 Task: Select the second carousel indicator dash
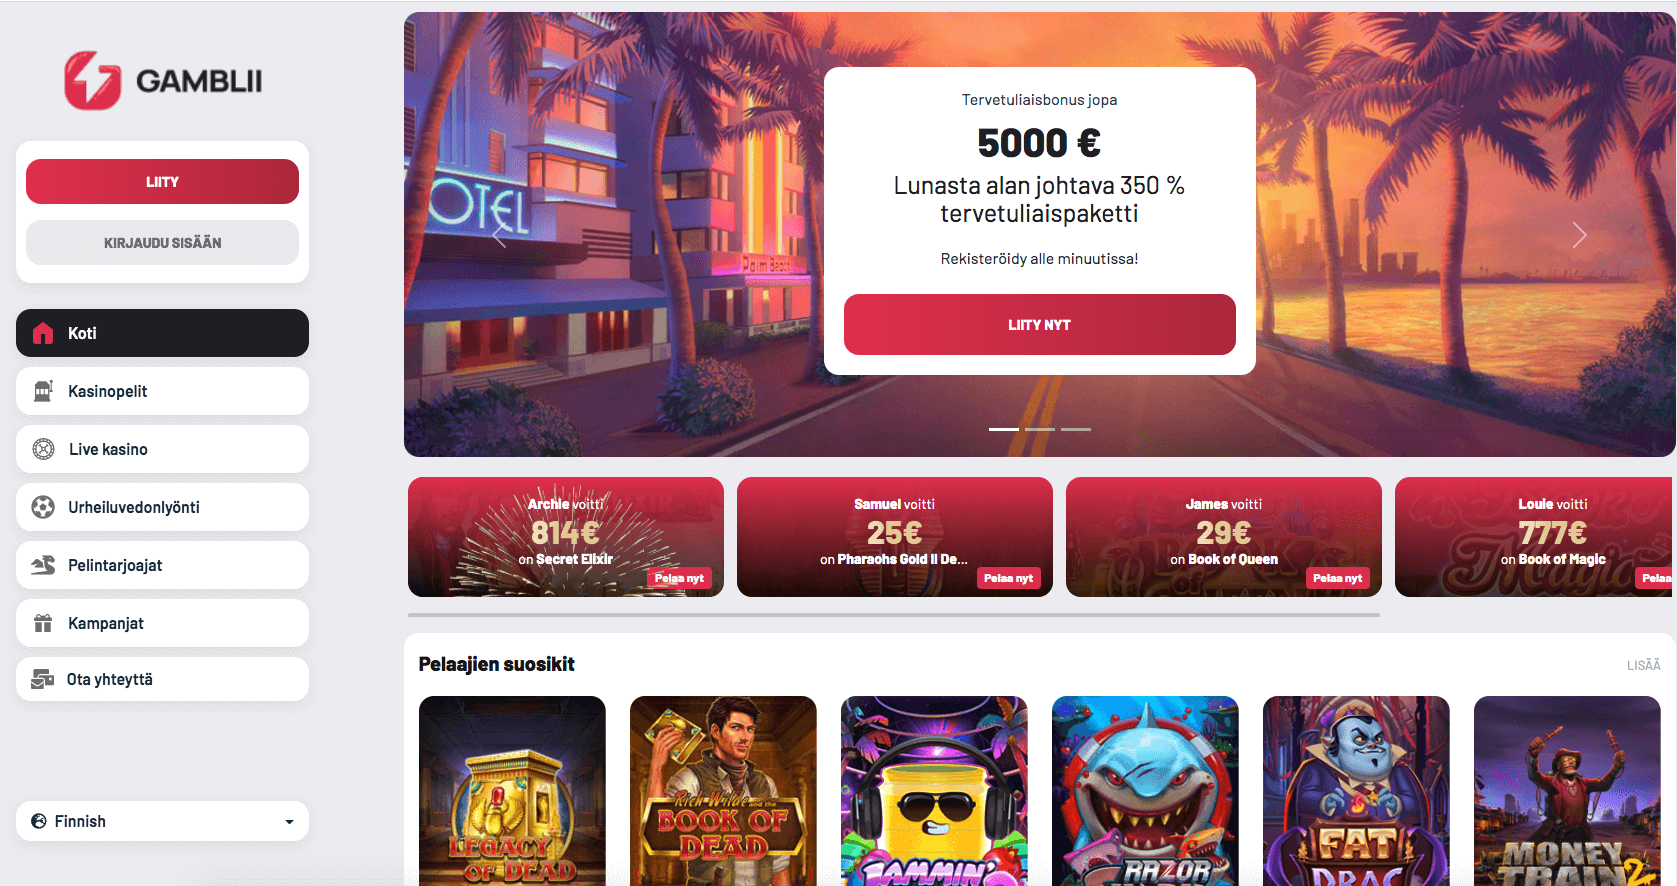(x=1040, y=429)
